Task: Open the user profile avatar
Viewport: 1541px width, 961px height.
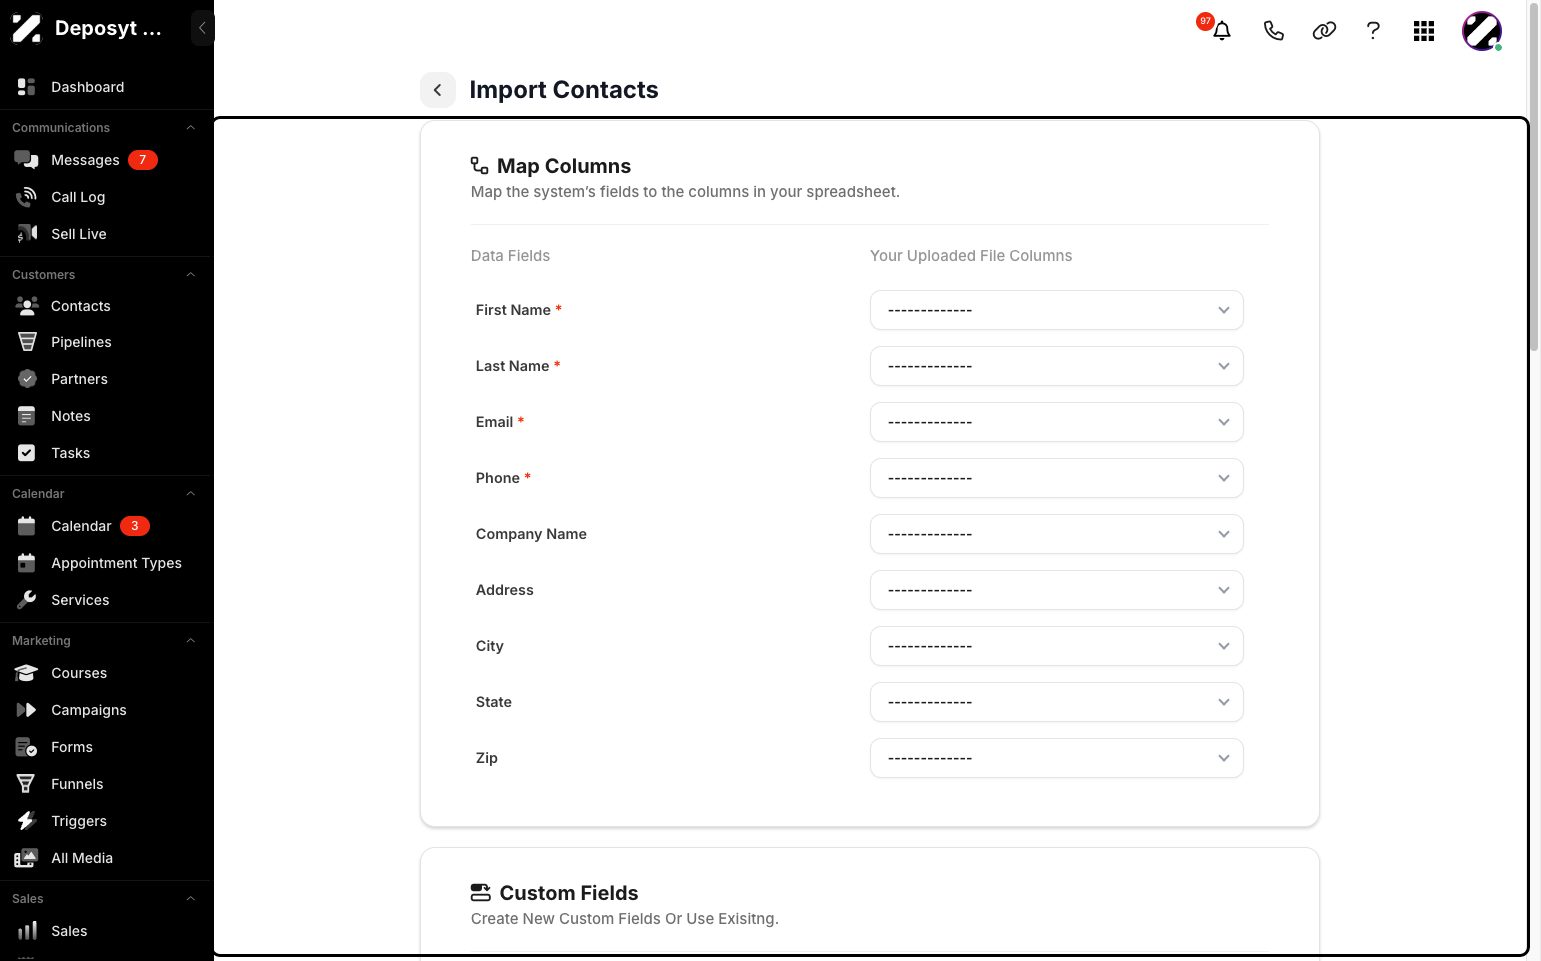Action: click(x=1482, y=31)
